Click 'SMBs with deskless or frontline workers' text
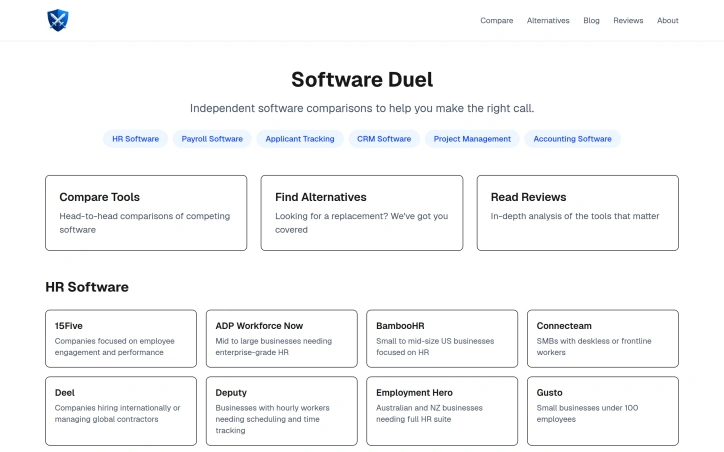This screenshot has height=452, width=724. (594, 346)
